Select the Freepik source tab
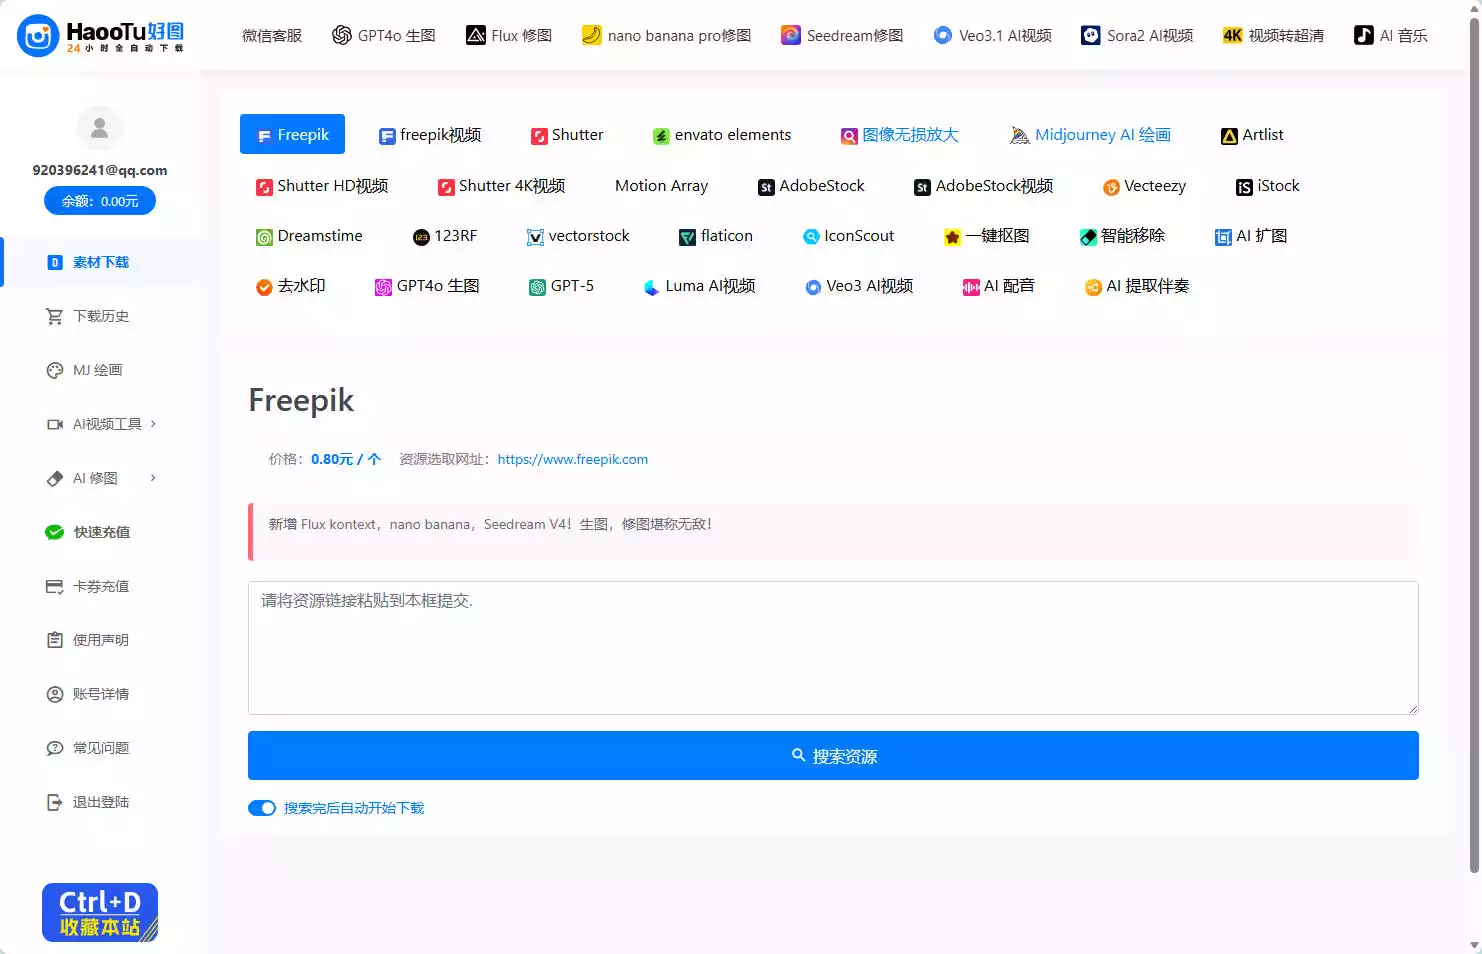Image resolution: width=1482 pixels, height=954 pixels. tap(292, 134)
